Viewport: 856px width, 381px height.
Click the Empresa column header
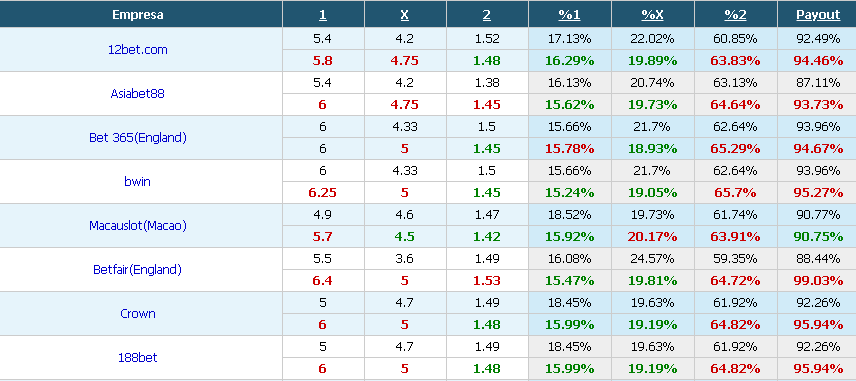(138, 15)
